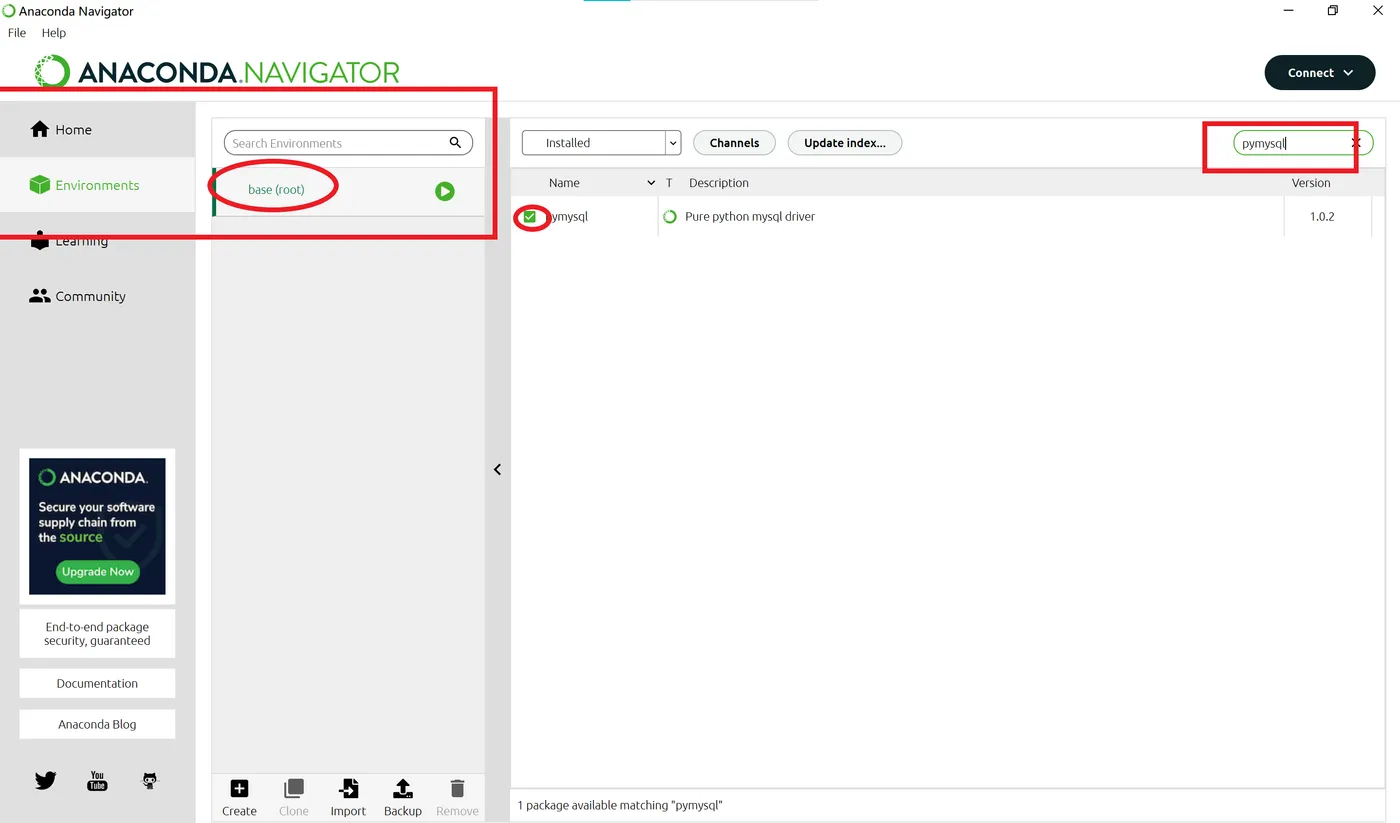Collapse the environments panel with the arrow
This screenshot has height=823, width=1400.
[x=497, y=469]
